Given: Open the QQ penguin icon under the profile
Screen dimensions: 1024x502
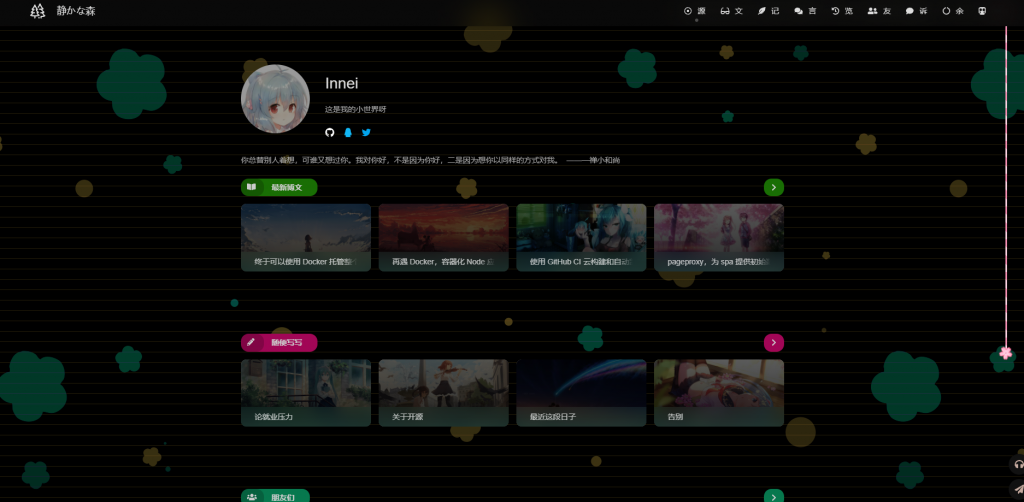Looking at the screenshot, I should click(348, 133).
